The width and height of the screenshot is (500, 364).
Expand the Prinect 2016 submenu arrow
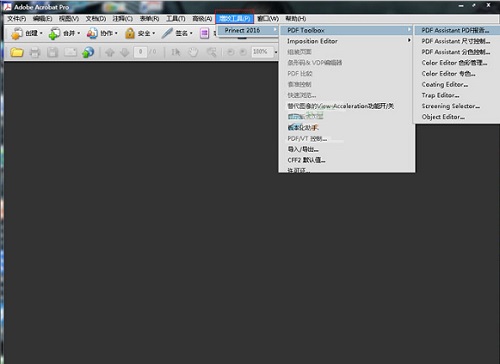pos(275,30)
